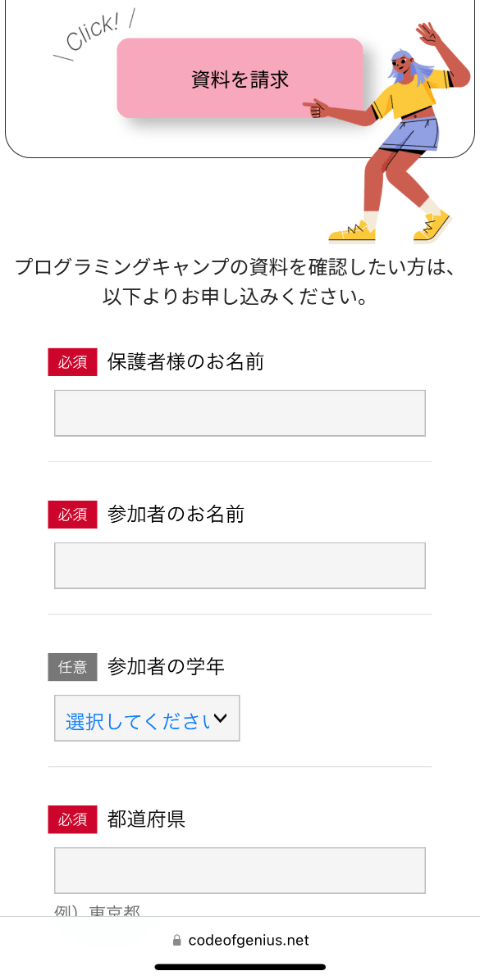This screenshot has height=980, width=480.
Task: Click the chevron arrow on grade selector
Action: coord(220,719)
